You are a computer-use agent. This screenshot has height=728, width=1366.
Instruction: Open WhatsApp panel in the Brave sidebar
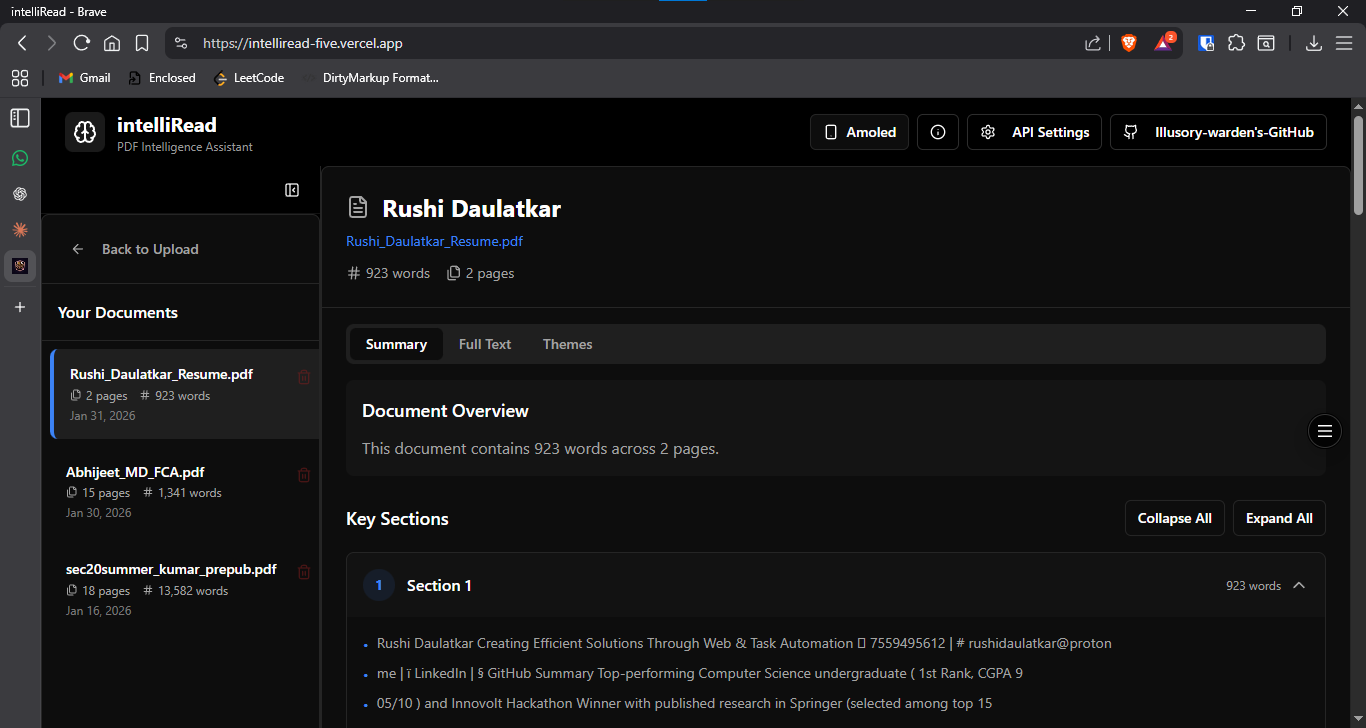pos(19,158)
